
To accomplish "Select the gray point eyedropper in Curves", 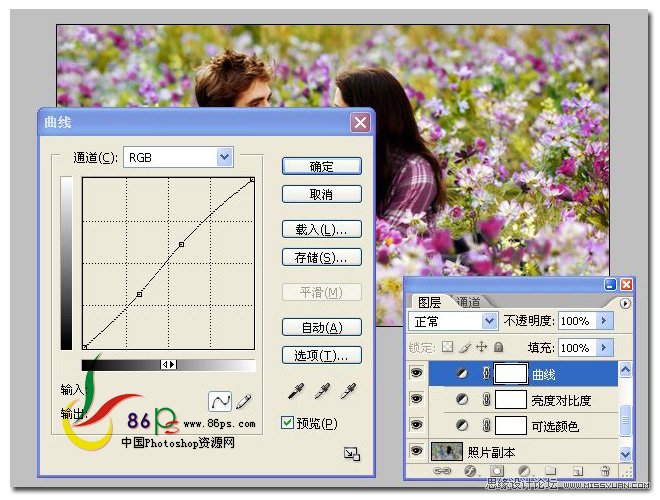I will click(x=322, y=391).
